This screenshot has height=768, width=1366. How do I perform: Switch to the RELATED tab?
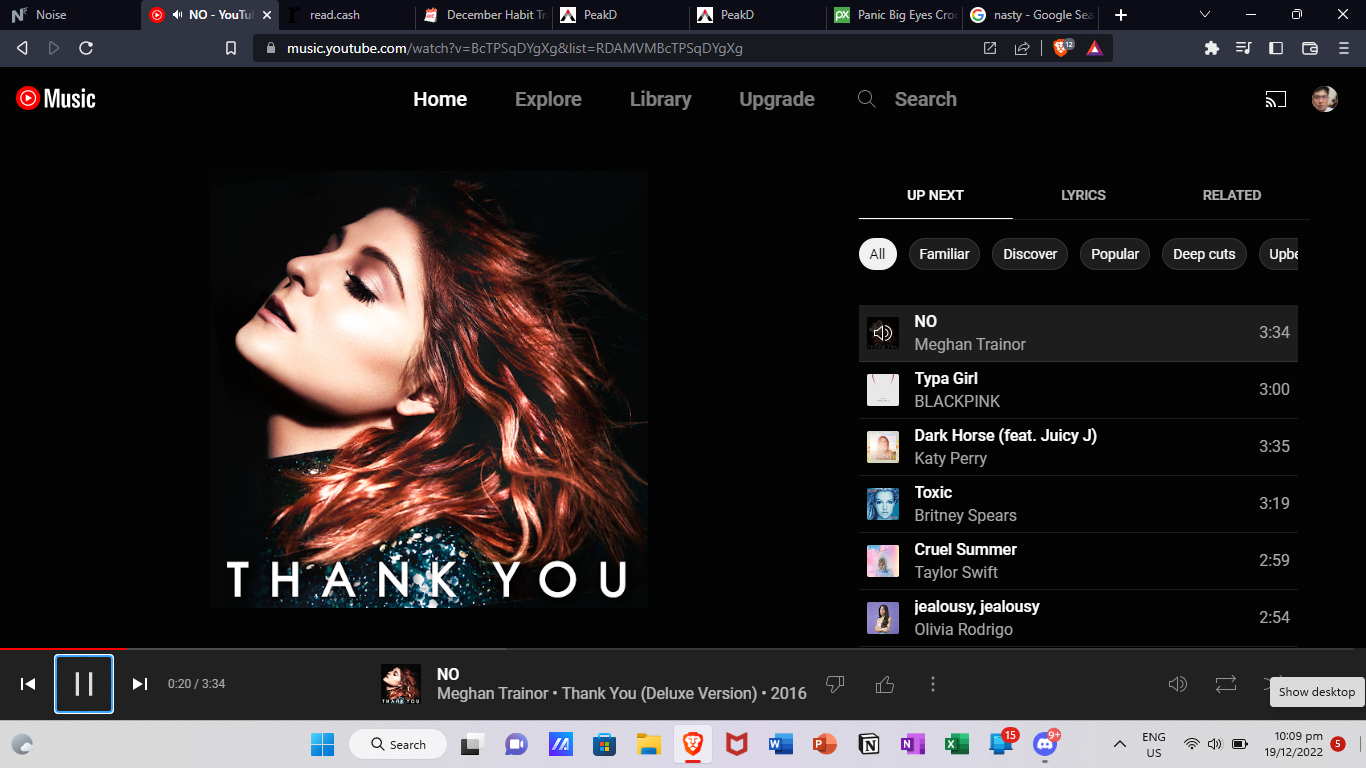click(1232, 195)
